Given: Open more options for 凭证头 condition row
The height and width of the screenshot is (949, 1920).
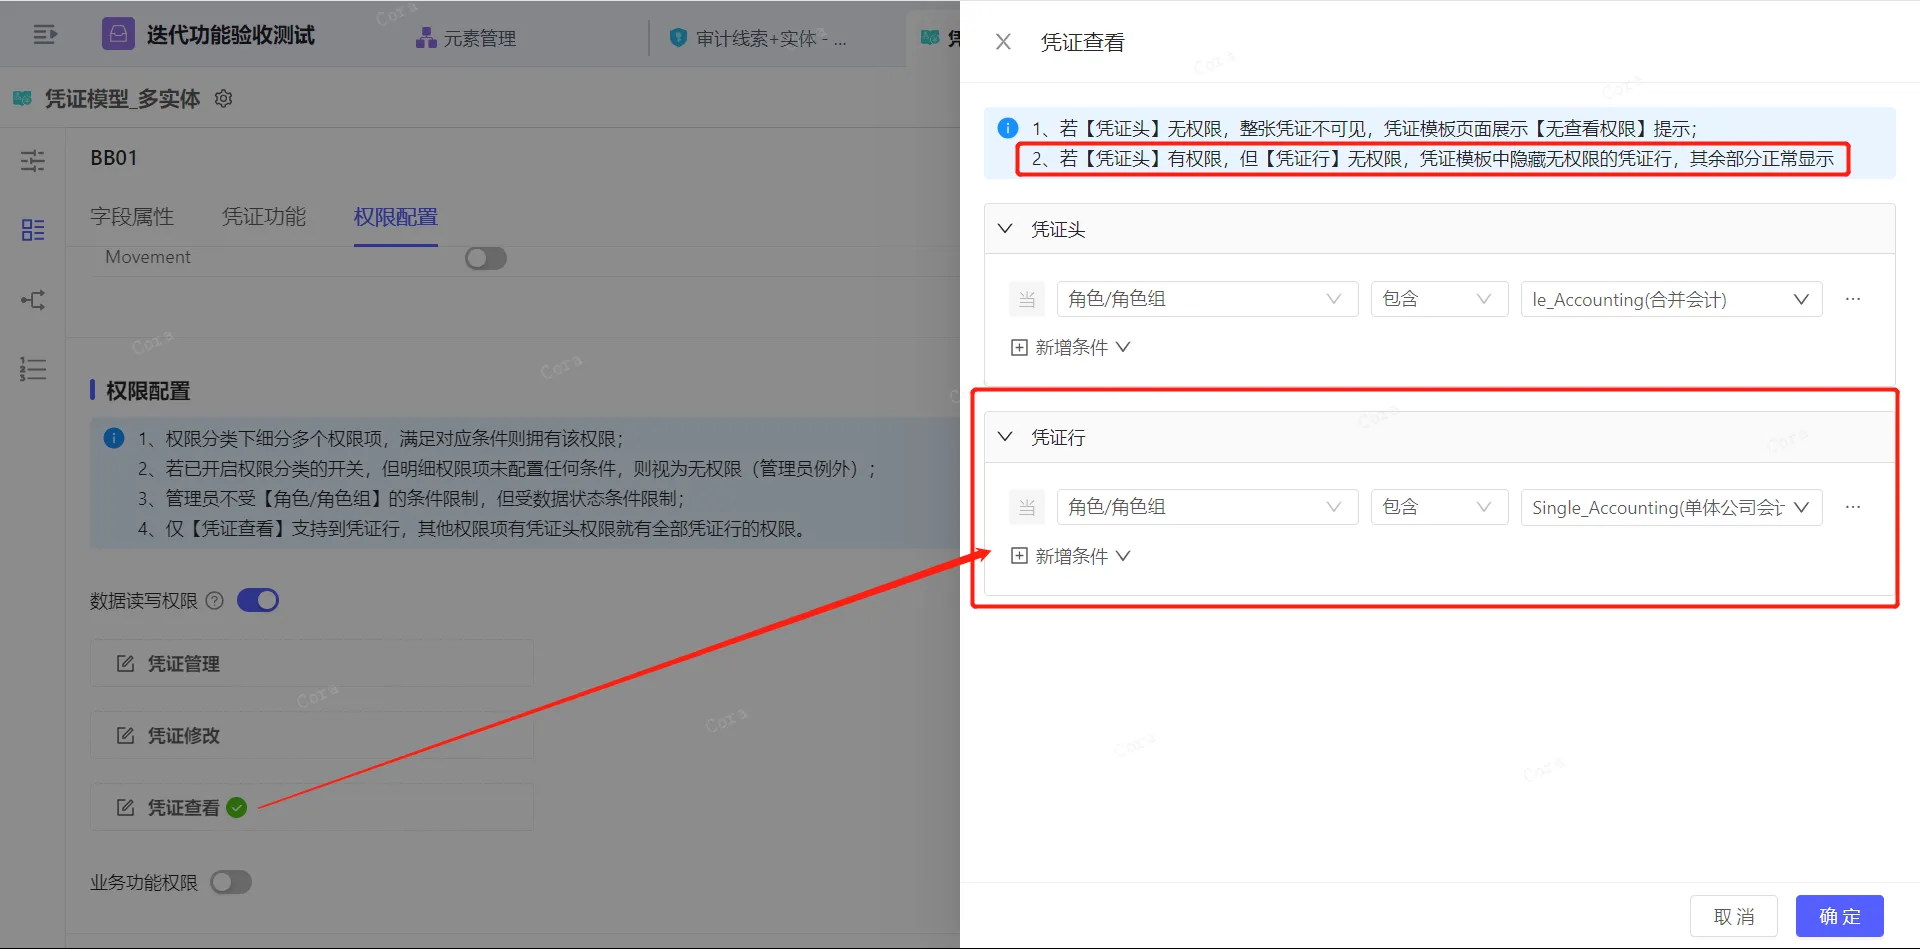Looking at the screenshot, I should point(1853,299).
